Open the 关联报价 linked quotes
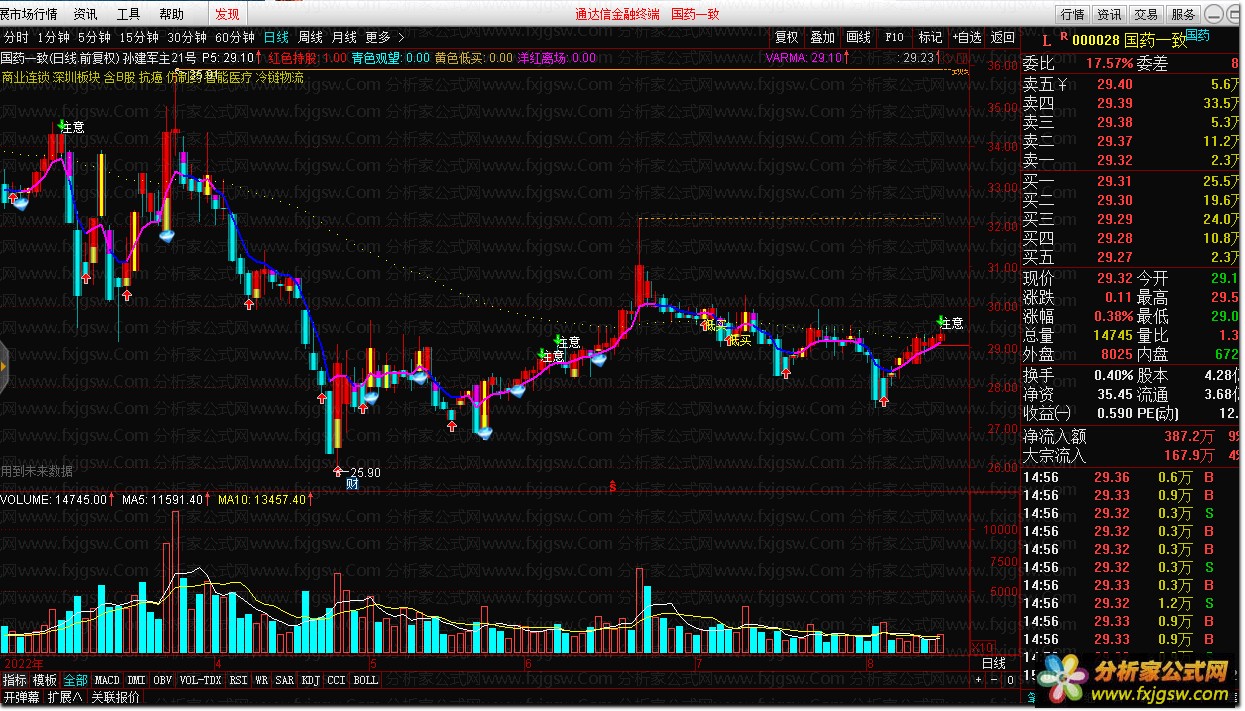 click(115, 696)
